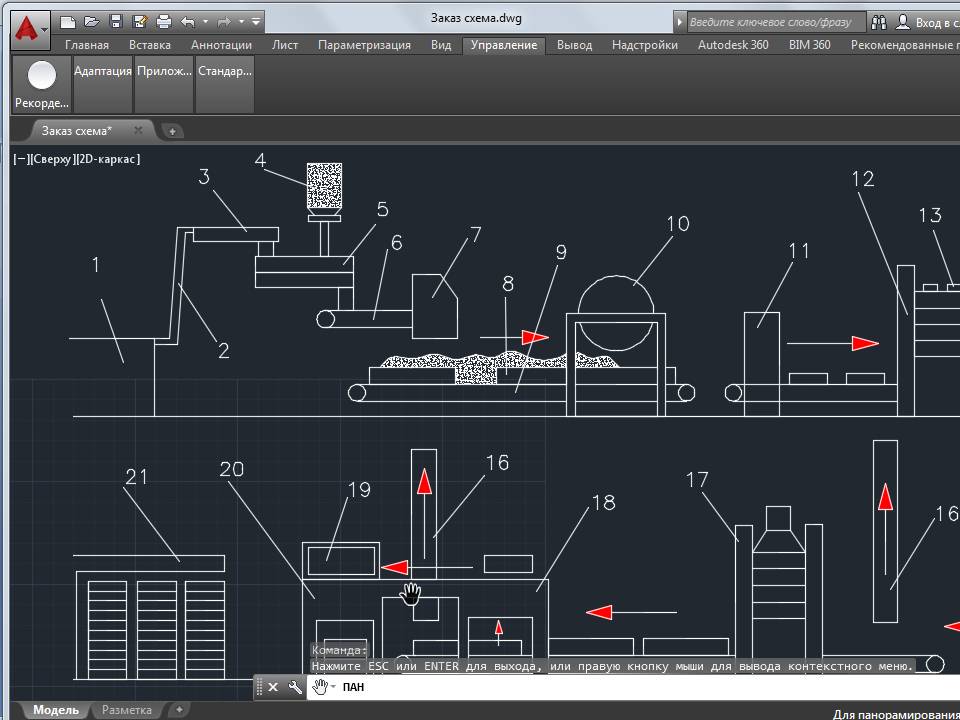Switch to the Вставка ribbon tab

click(x=149, y=45)
